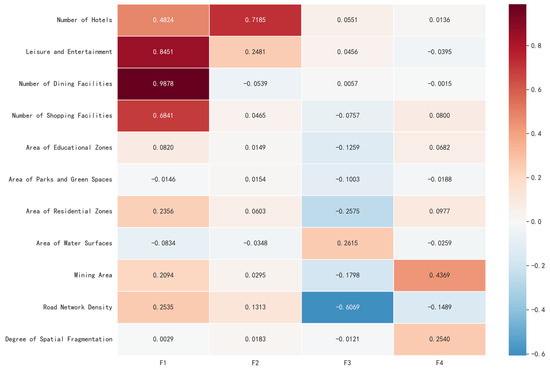550x370 pixels.
Task: Click the Area of Parks and Green Spaces label
Action: click(x=60, y=180)
